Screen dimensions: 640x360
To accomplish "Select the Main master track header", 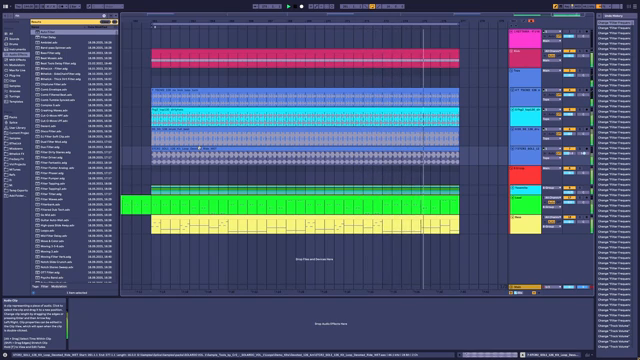I will point(525,287).
